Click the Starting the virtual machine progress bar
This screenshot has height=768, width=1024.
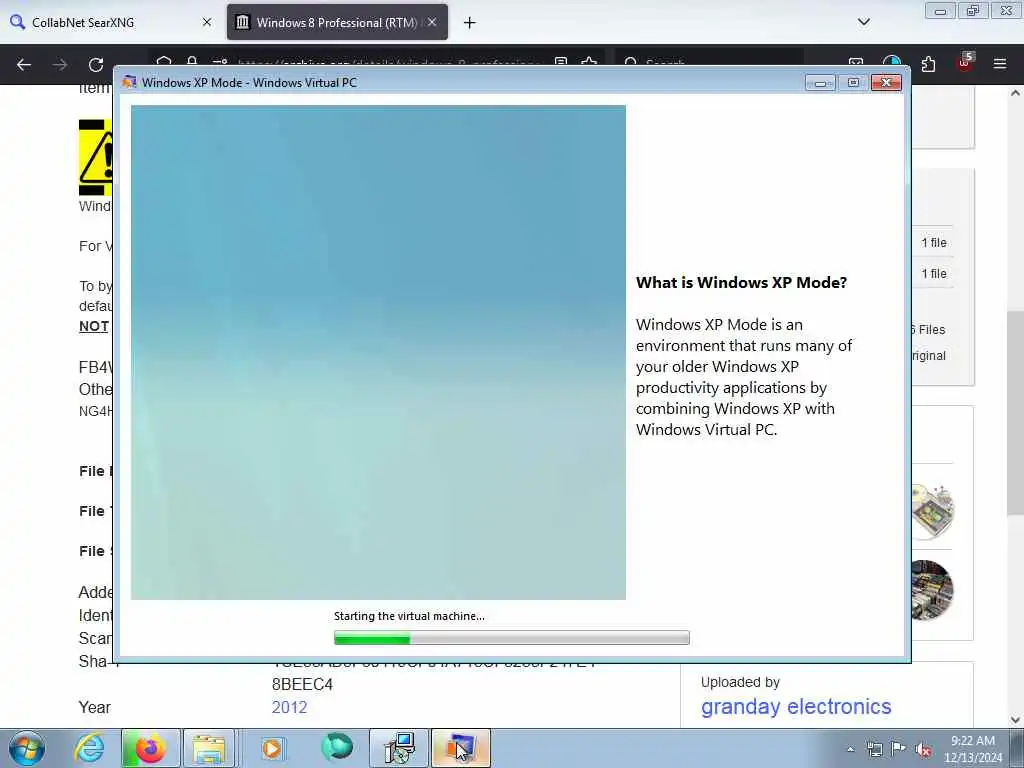tap(511, 638)
